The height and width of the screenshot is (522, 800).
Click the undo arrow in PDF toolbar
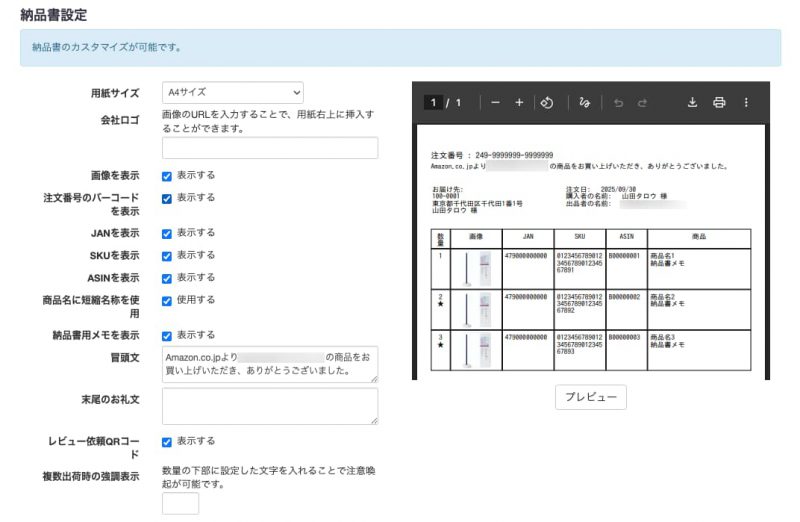[615, 103]
